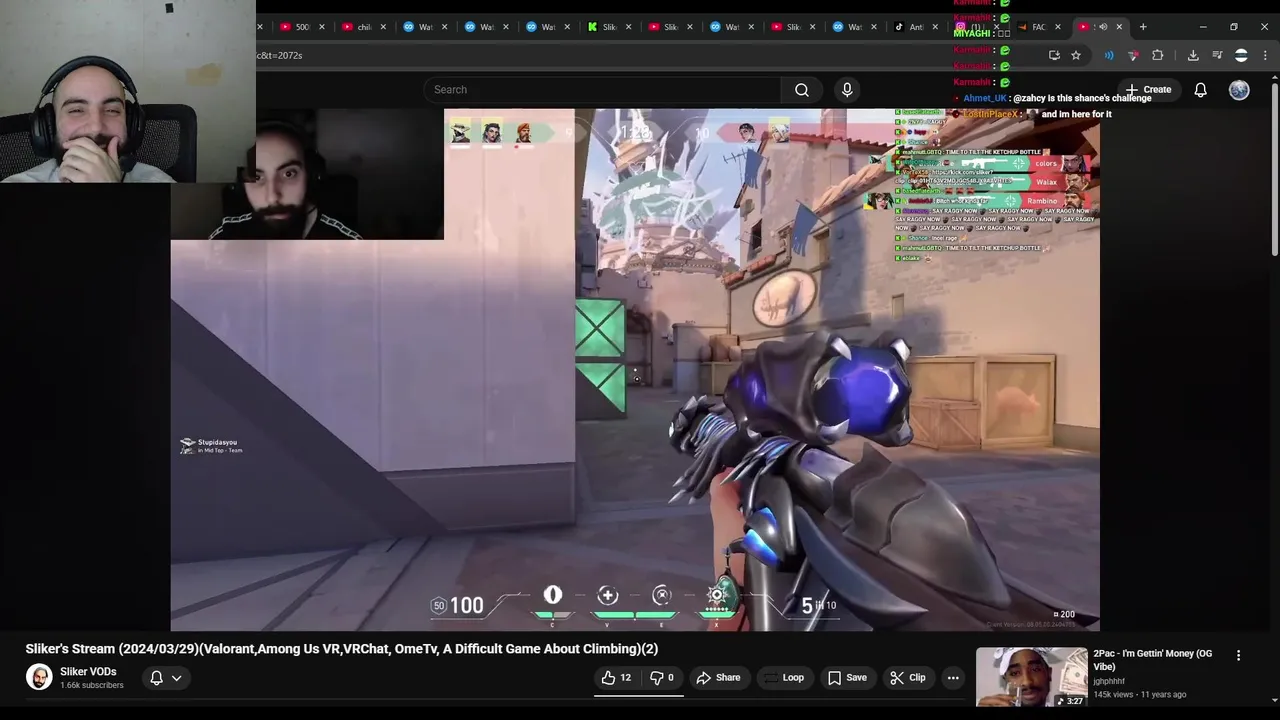Open the media controls icon in the Chrome toolbar
Image resolution: width=1280 pixels, height=720 pixels.
(1217, 55)
